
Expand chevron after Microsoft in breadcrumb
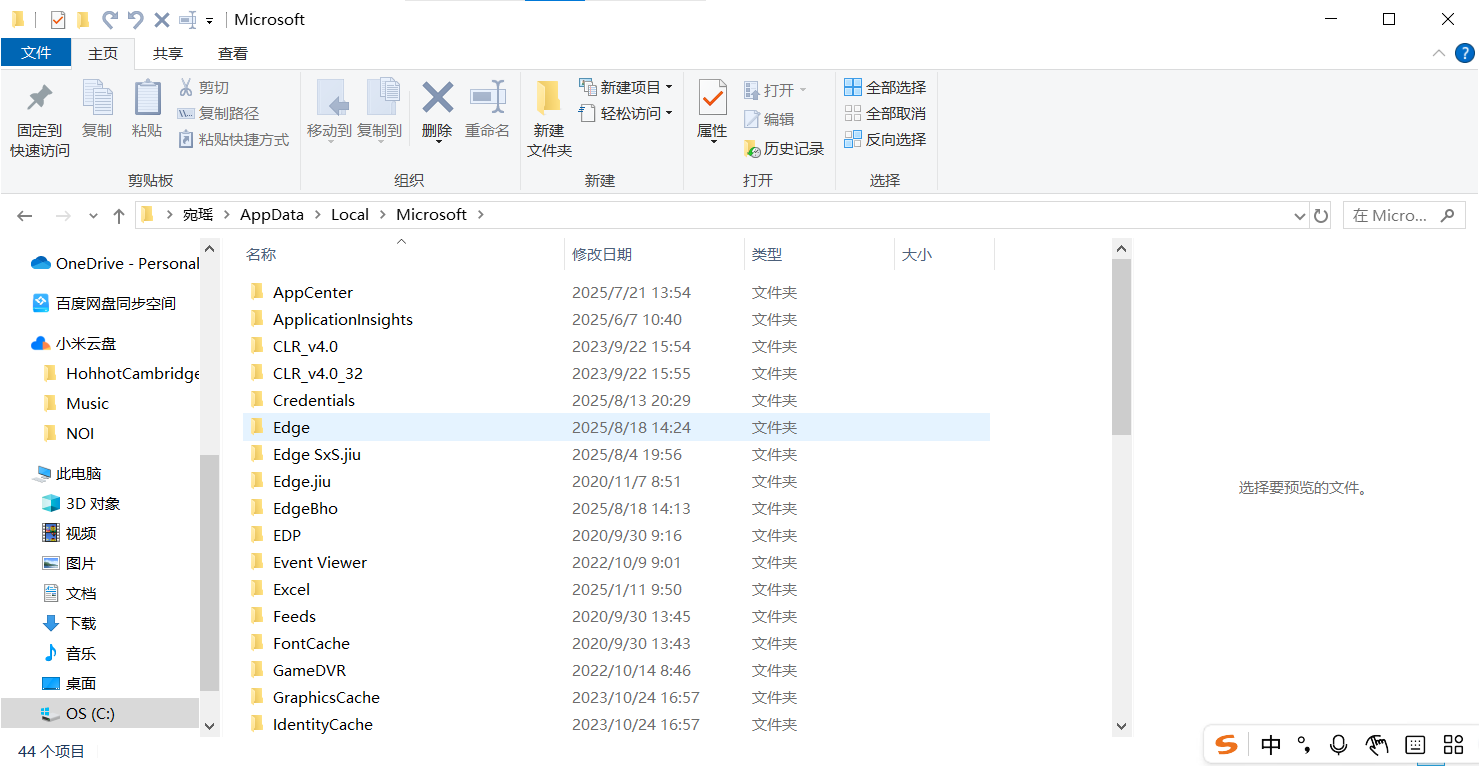coord(481,215)
